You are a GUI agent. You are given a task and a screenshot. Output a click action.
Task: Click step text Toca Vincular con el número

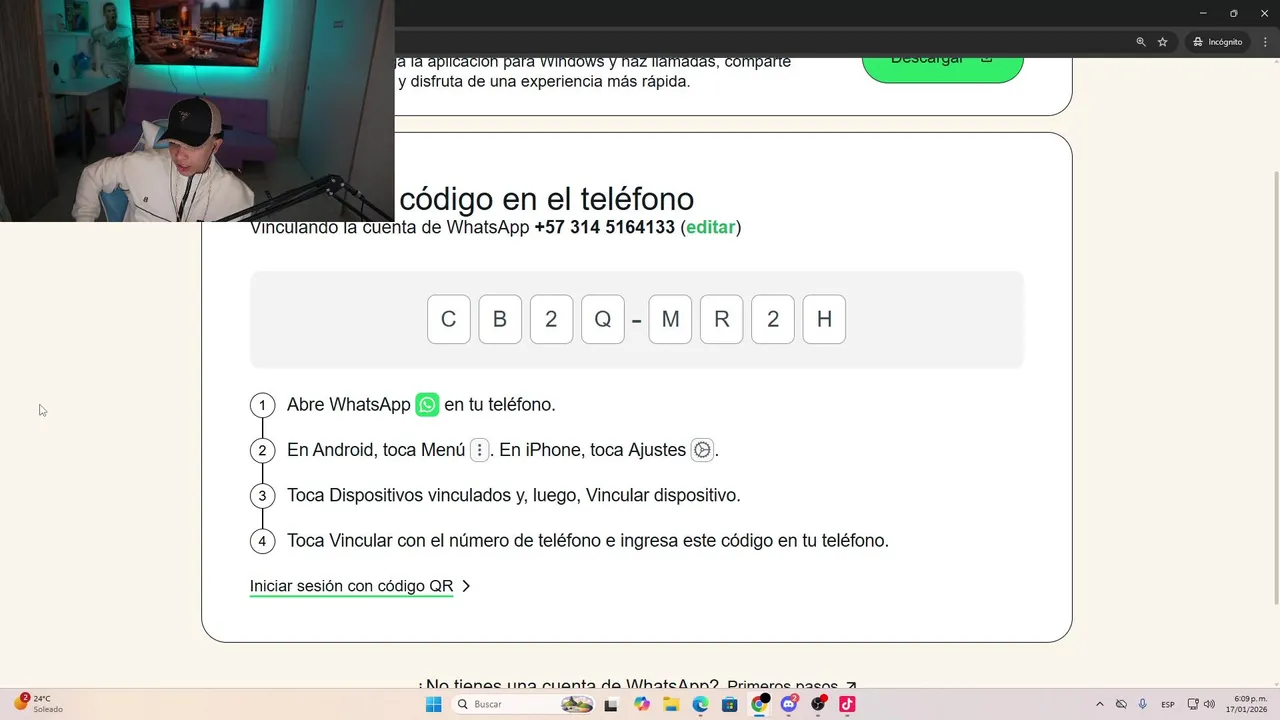click(x=588, y=540)
